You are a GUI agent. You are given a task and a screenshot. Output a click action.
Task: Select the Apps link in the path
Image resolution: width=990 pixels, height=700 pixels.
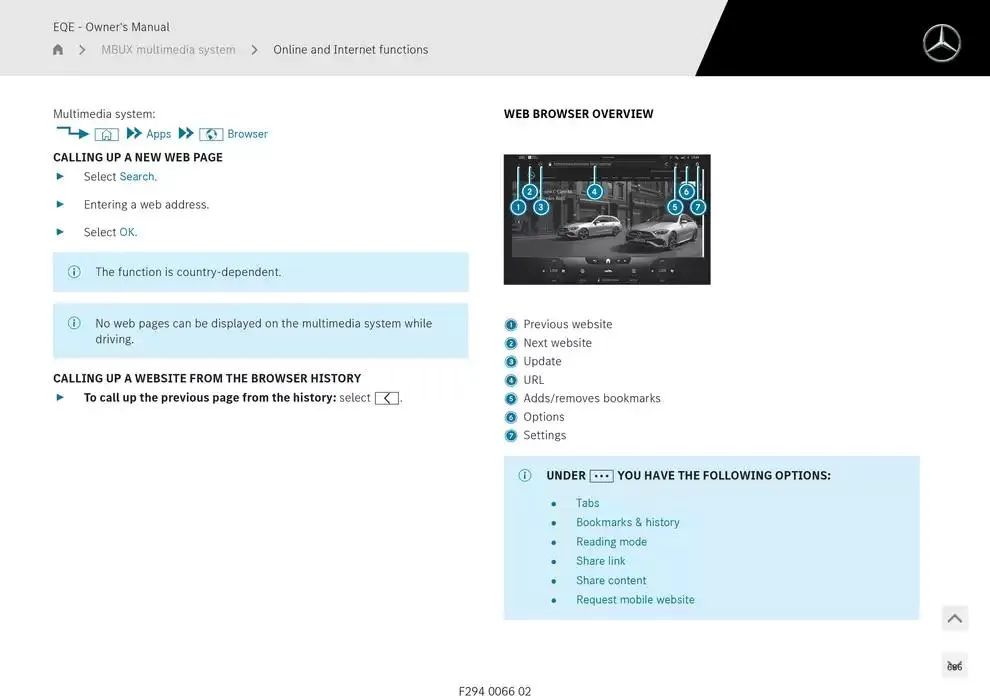158,134
